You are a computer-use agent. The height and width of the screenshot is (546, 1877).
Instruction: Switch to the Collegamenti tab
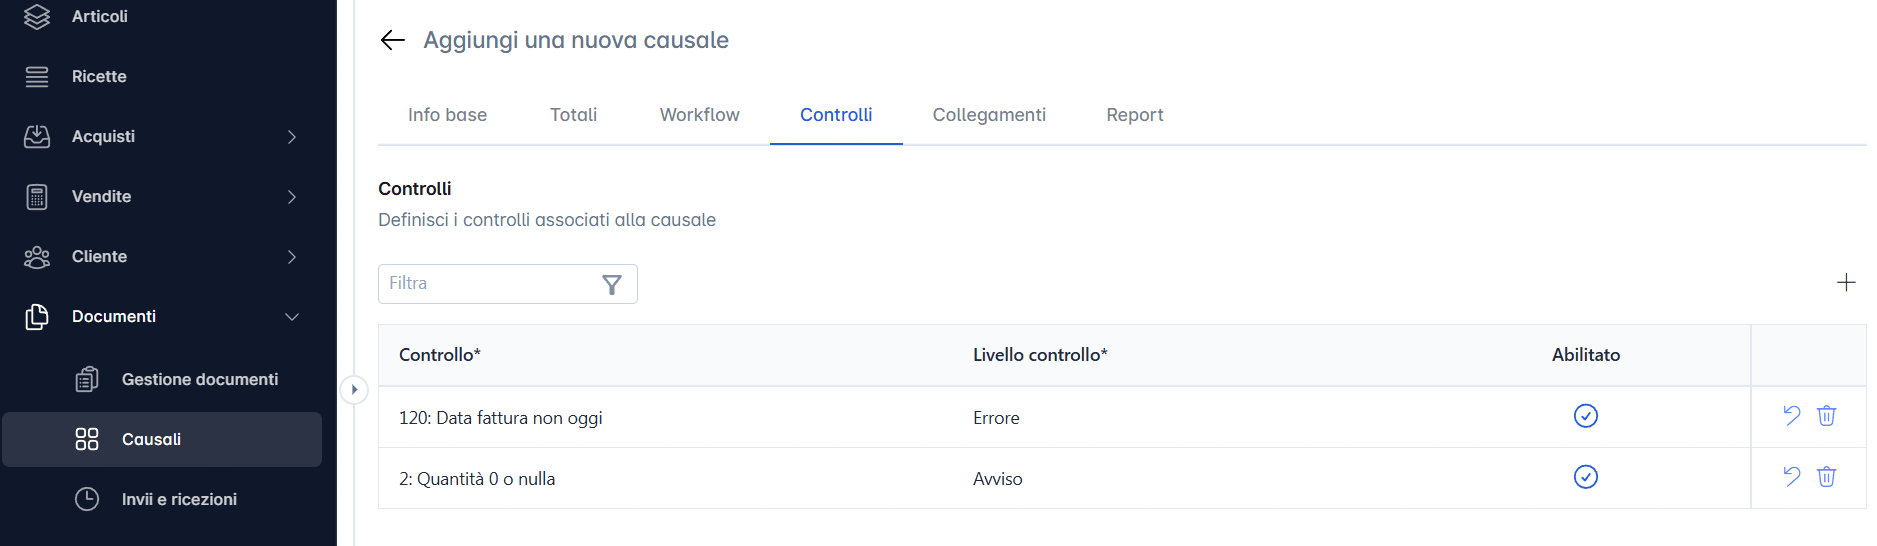click(x=989, y=115)
